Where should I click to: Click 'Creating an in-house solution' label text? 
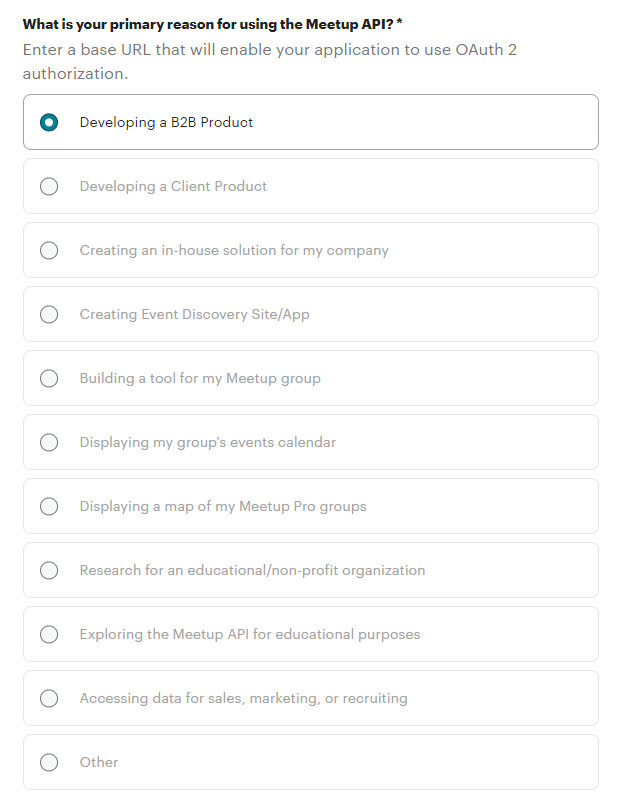click(x=234, y=250)
